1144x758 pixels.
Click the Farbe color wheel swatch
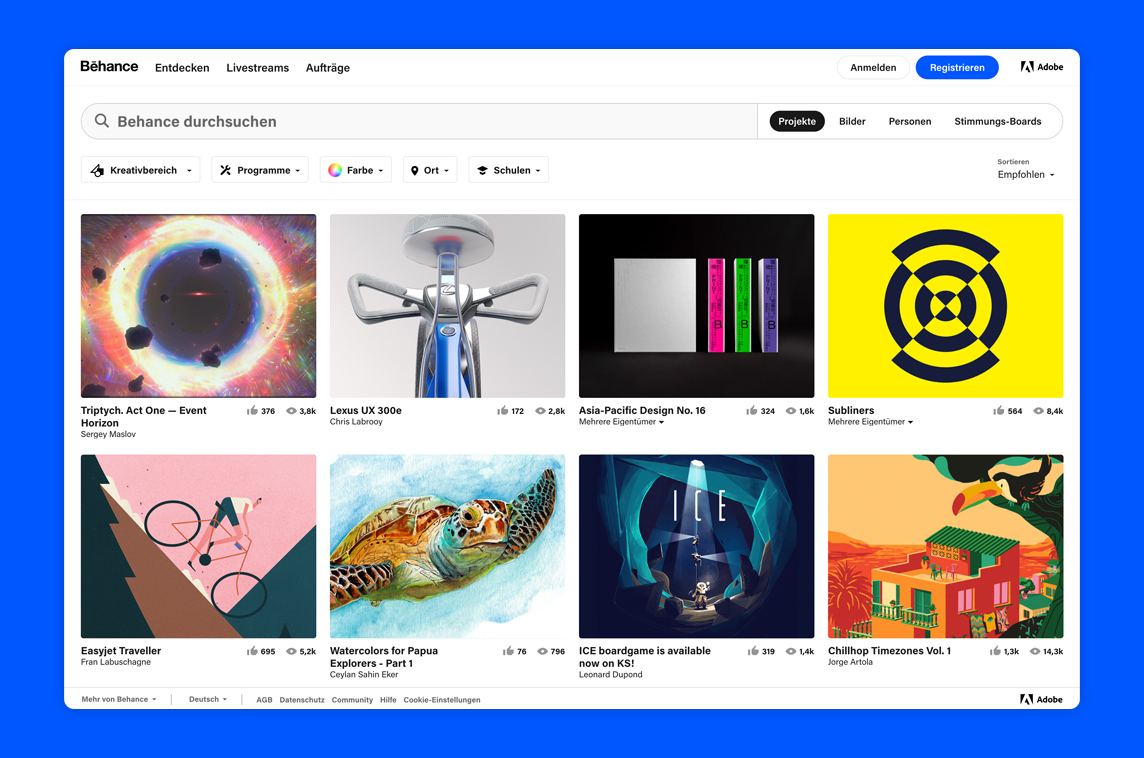tap(335, 170)
